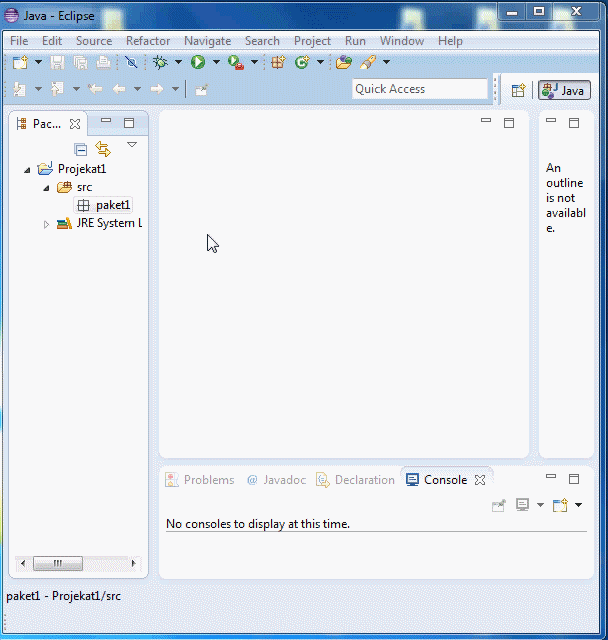
Task: Click Run Last Tool (external tools) icon
Action: (x=236, y=62)
